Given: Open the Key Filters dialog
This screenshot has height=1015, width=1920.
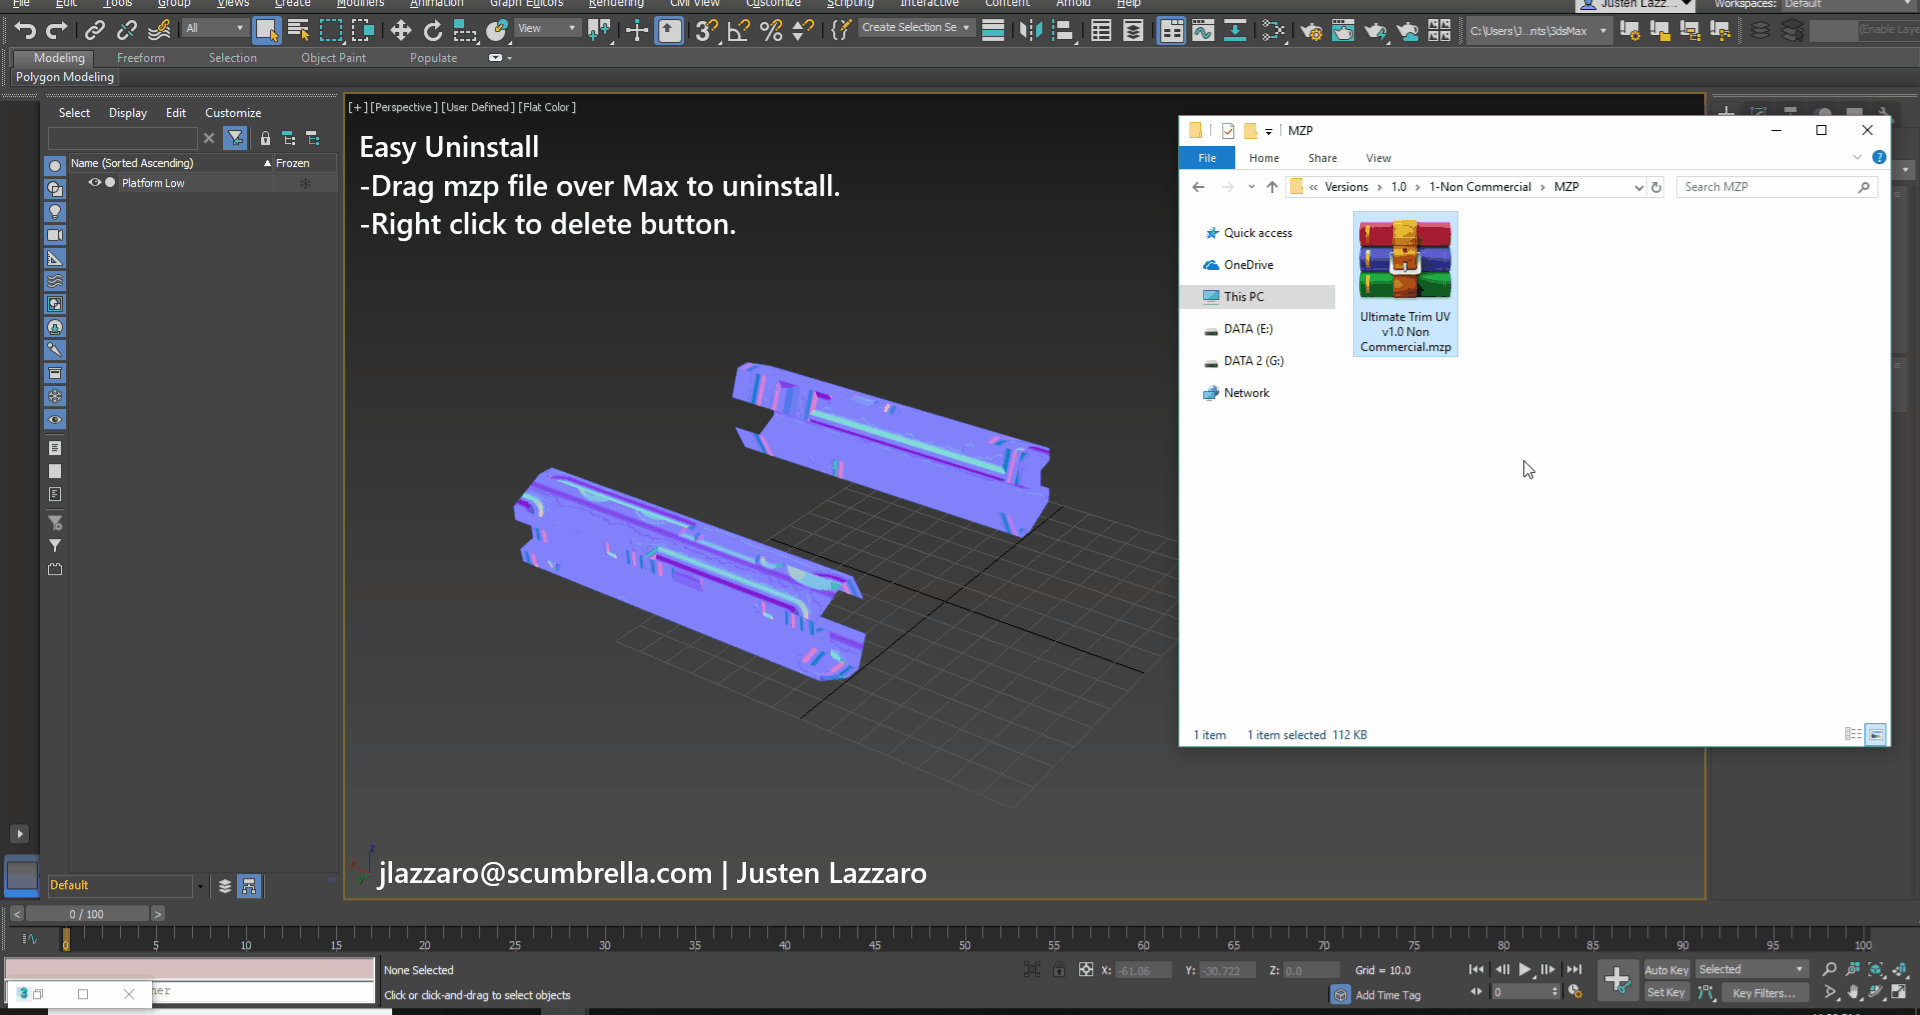Looking at the screenshot, I should pos(1763,993).
